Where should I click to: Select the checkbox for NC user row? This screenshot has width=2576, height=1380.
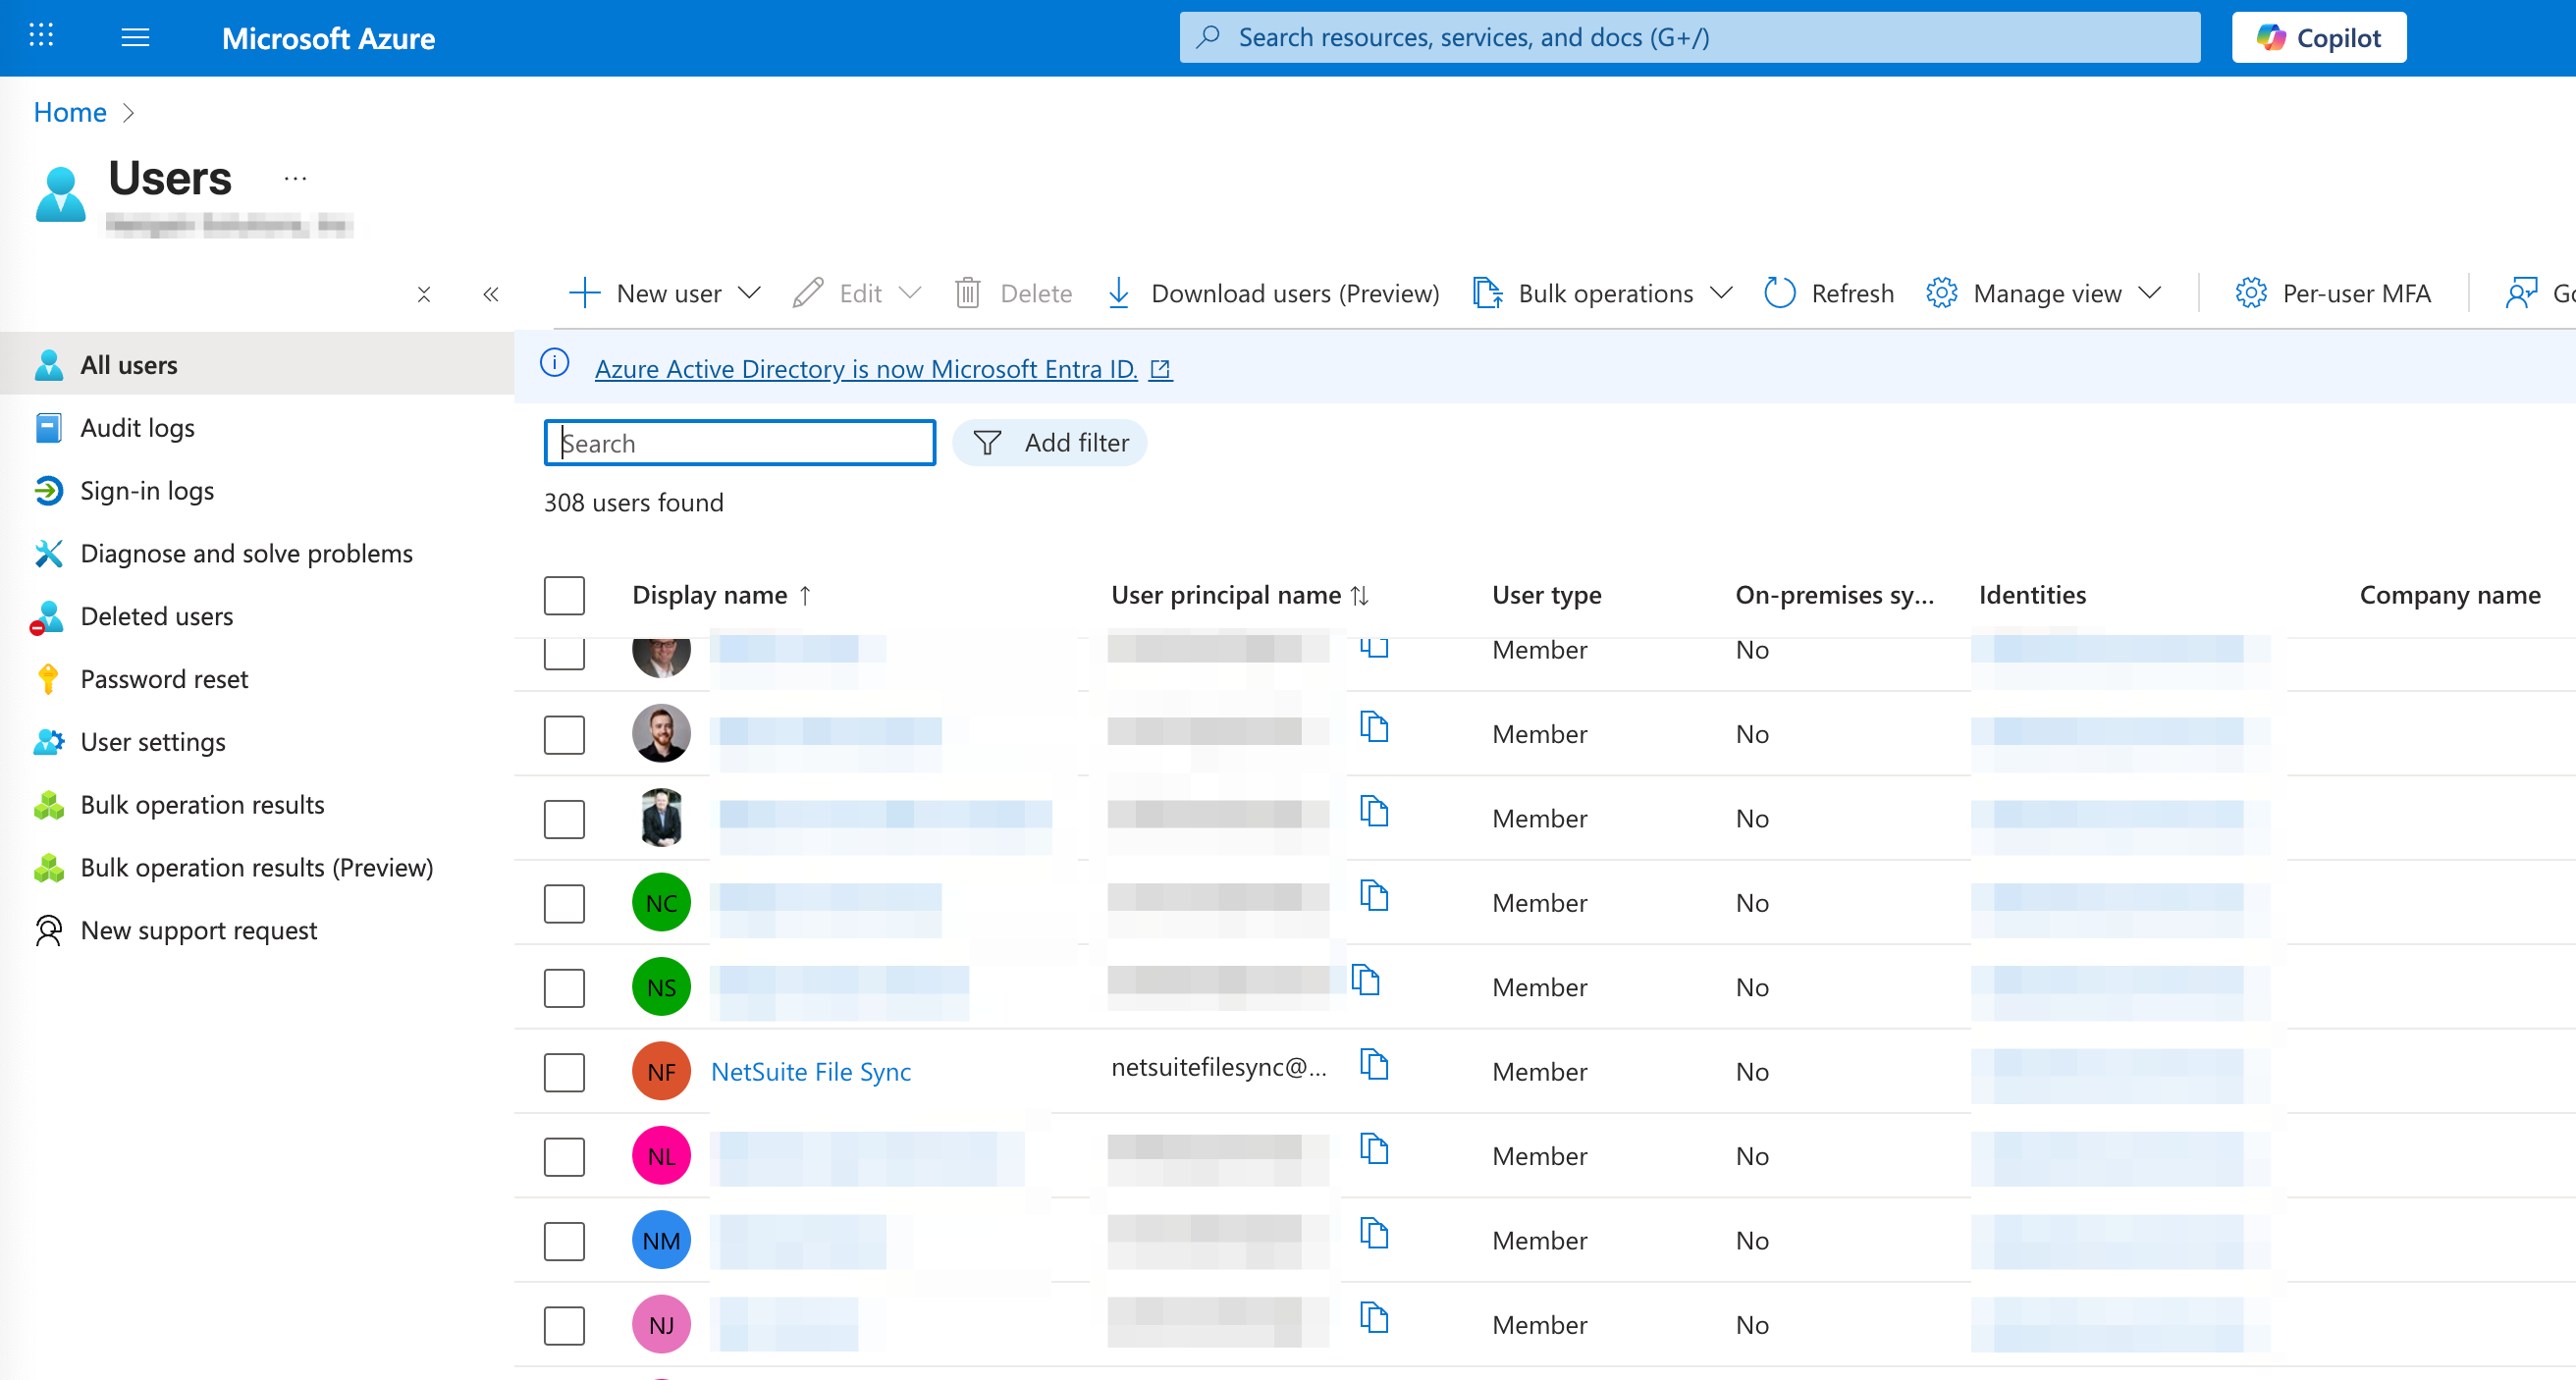(x=564, y=903)
